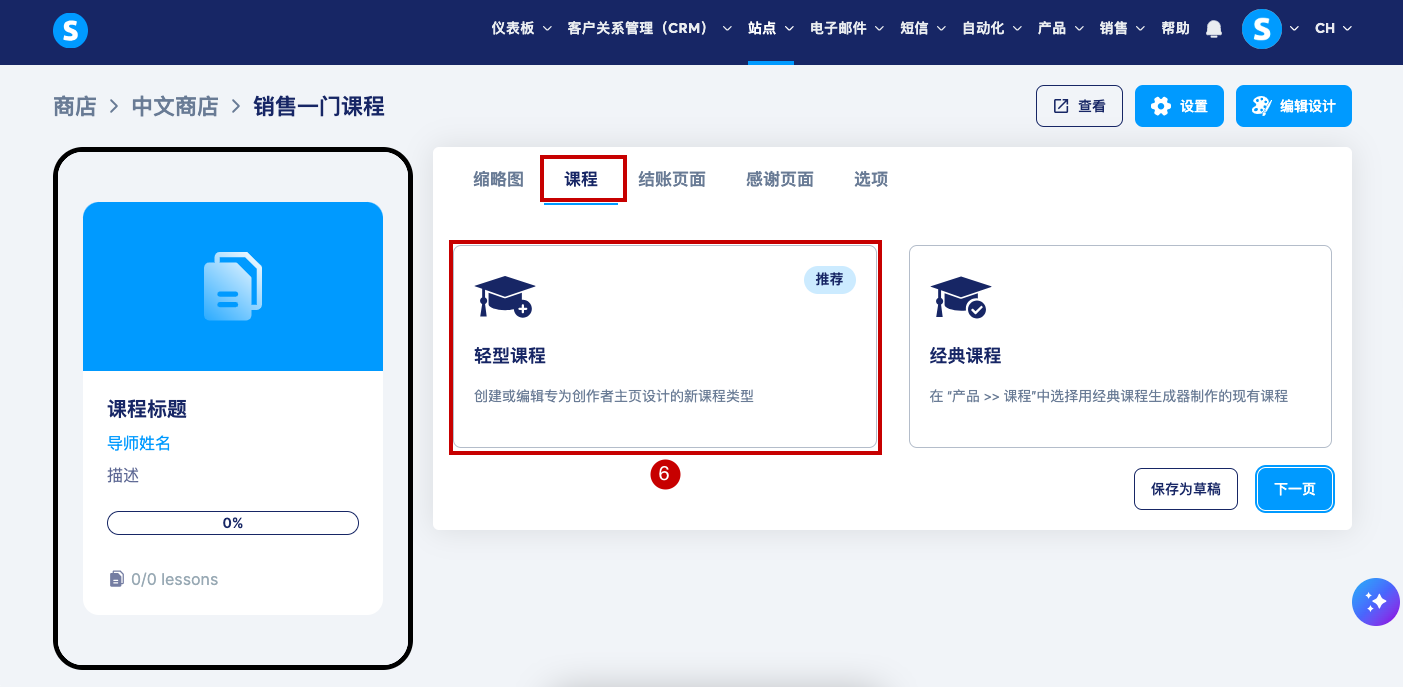Switch language via the CH dropdown

coord(1333,28)
